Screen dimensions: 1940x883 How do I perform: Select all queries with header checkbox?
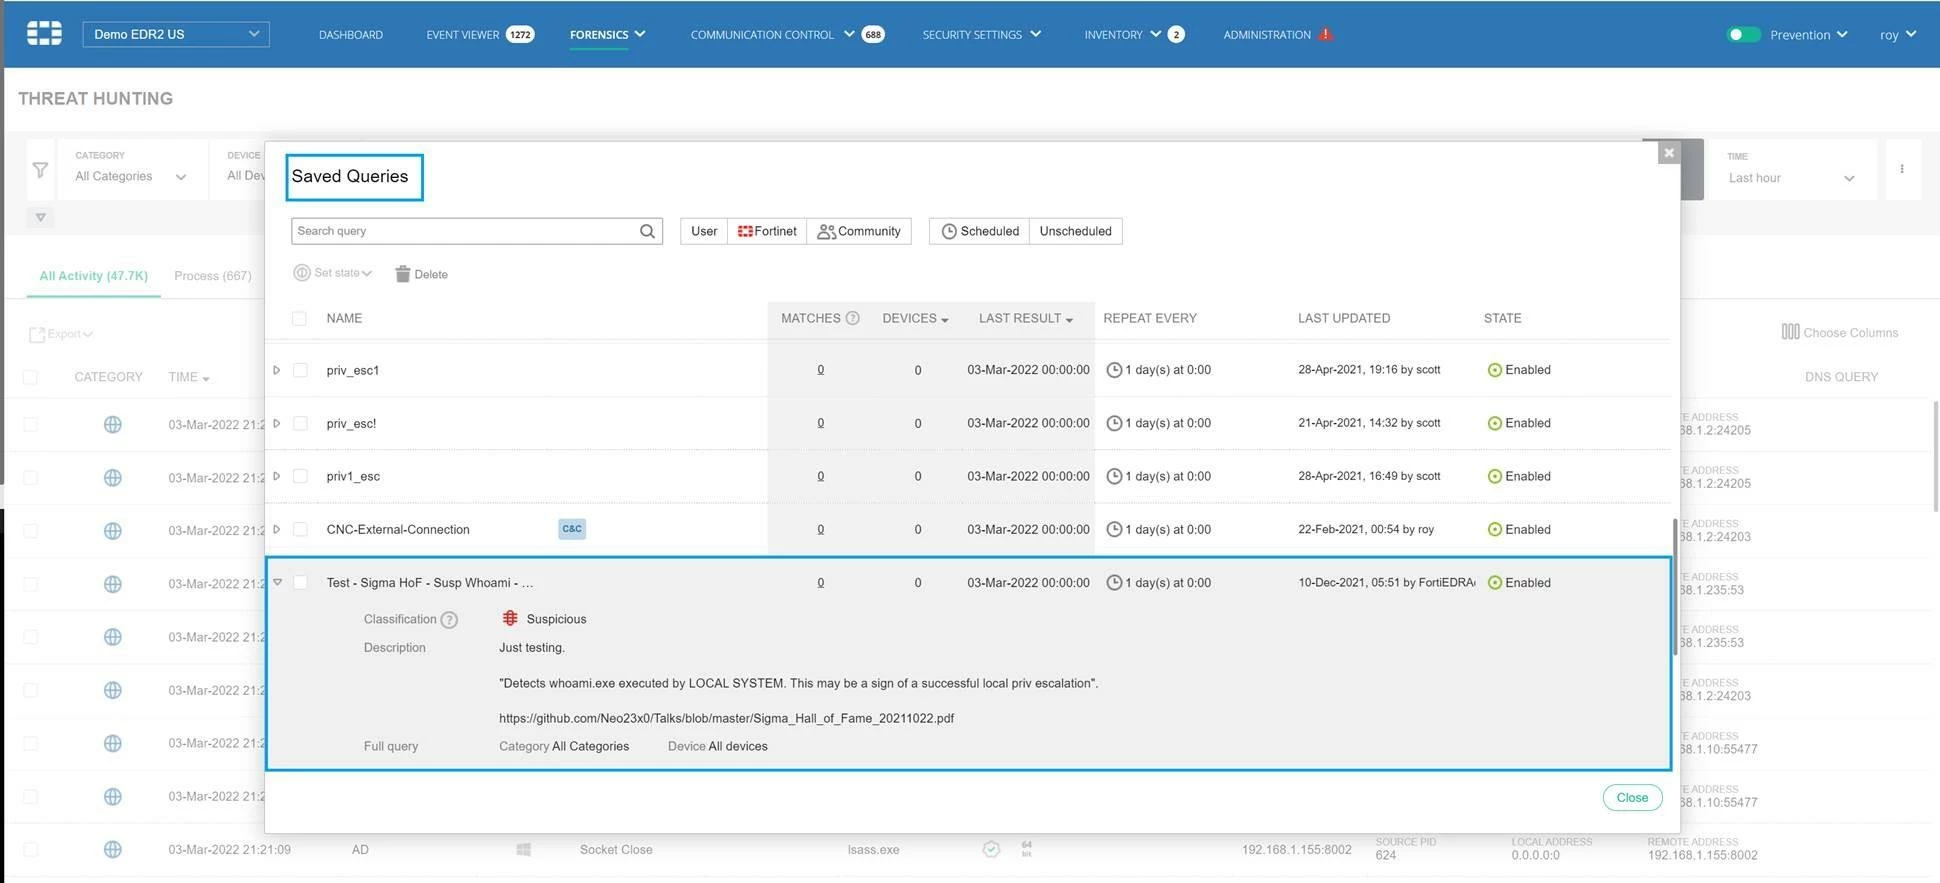pos(299,318)
